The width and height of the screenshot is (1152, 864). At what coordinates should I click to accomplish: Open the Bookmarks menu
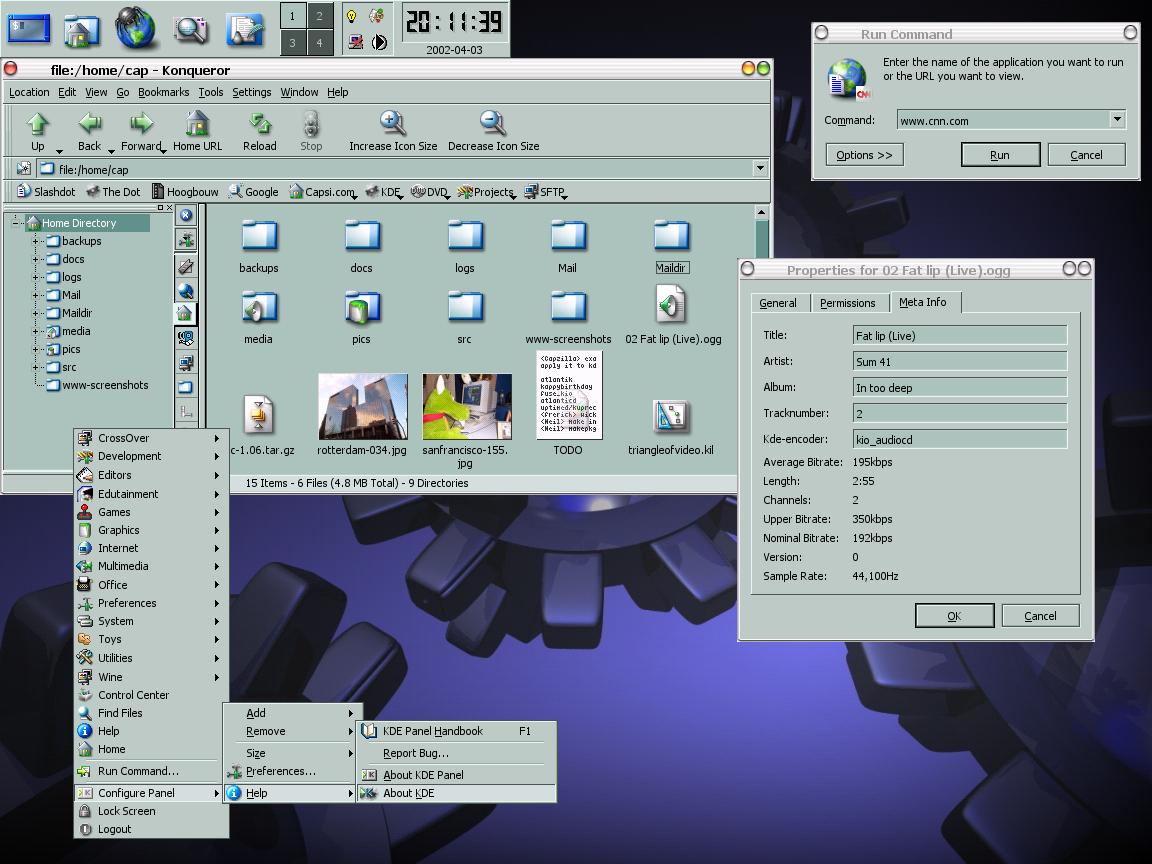[163, 92]
